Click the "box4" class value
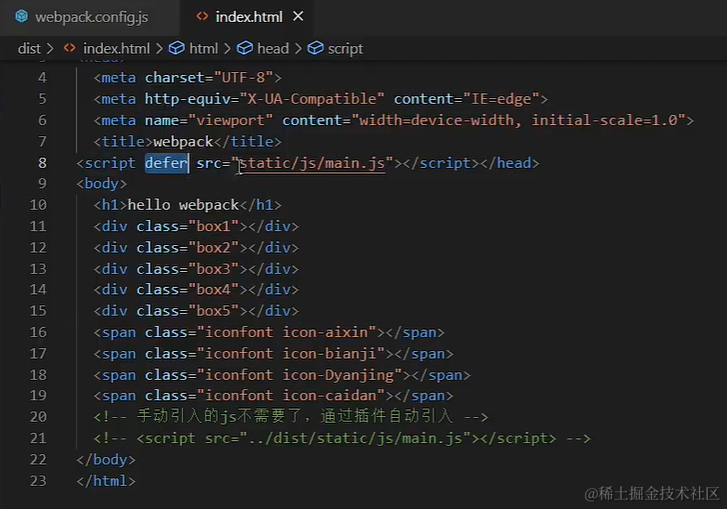This screenshot has height=509, width=727. [x=214, y=290]
